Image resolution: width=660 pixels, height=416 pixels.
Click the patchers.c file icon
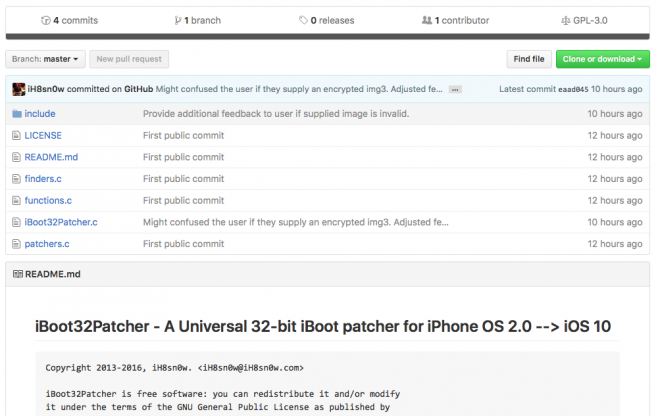[x=16, y=244]
